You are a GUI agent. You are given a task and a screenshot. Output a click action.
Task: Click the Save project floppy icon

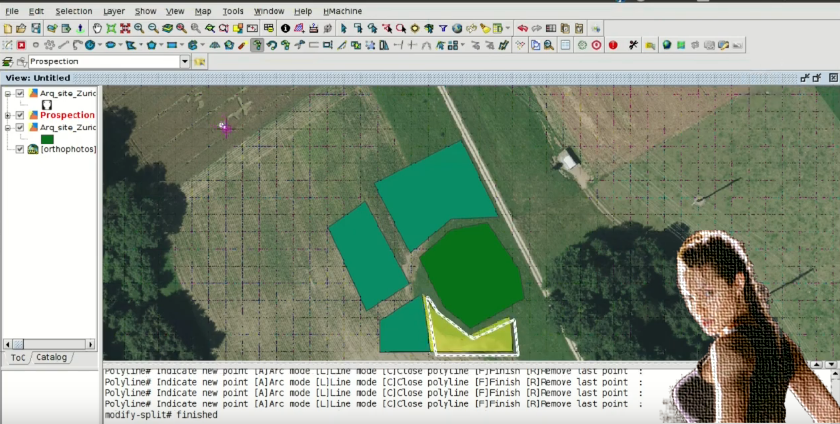(x=36, y=28)
